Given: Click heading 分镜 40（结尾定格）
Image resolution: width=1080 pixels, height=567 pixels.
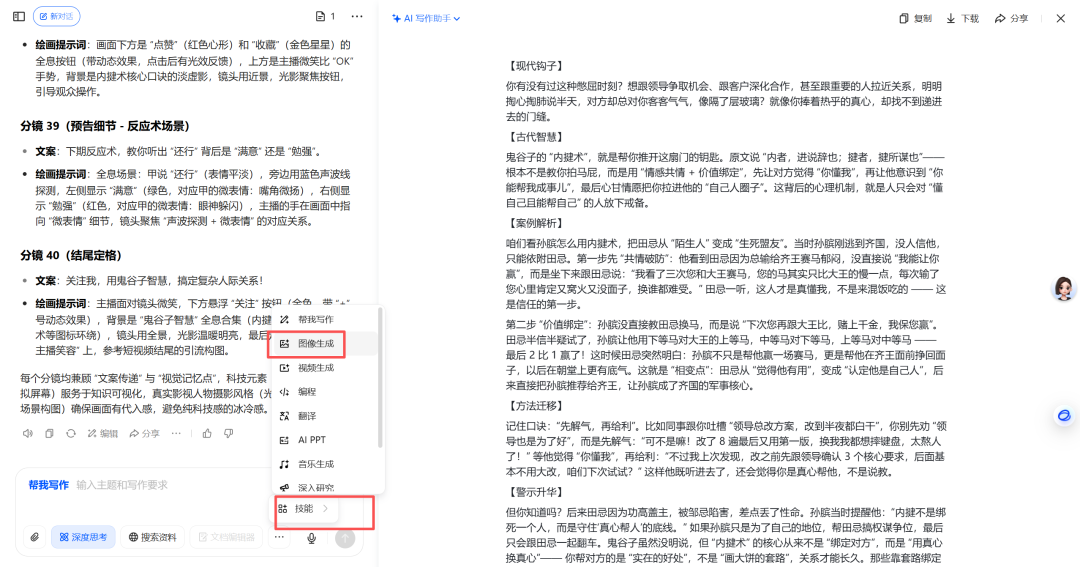Looking at the screenshot, I should click(x=71, y=255).
